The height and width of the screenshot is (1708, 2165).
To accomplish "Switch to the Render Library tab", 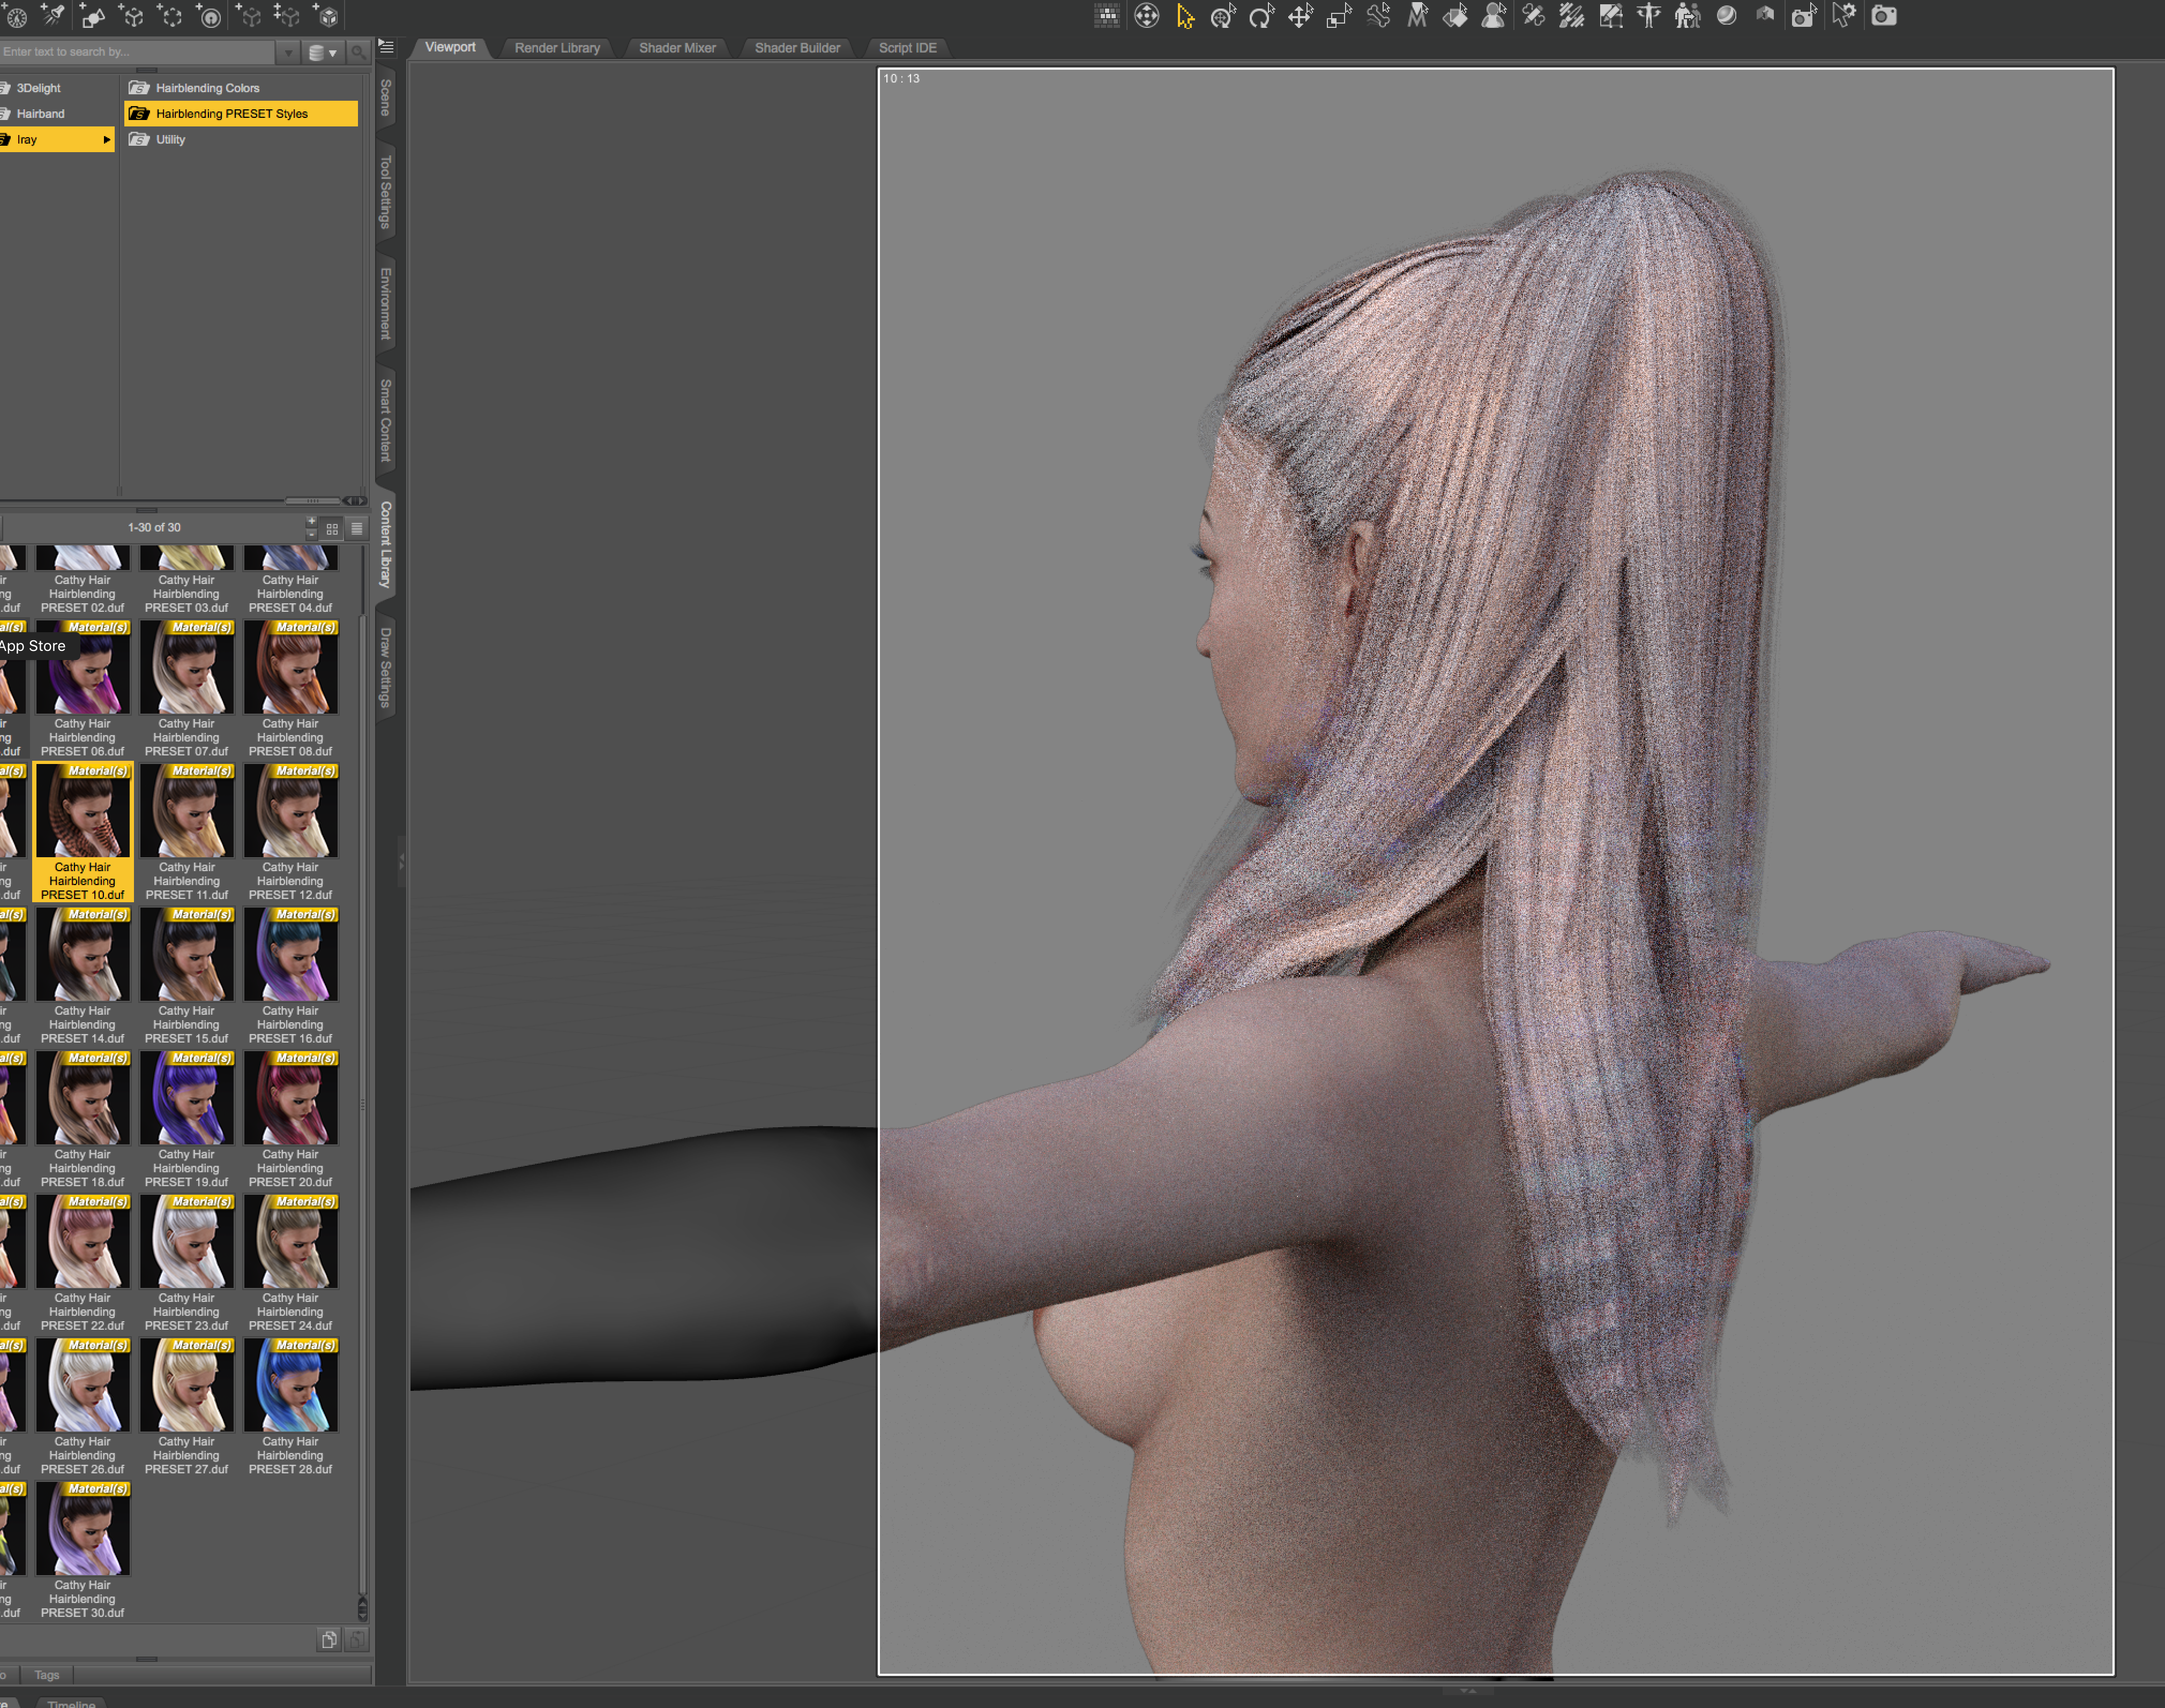I will [x=557, y=48].
